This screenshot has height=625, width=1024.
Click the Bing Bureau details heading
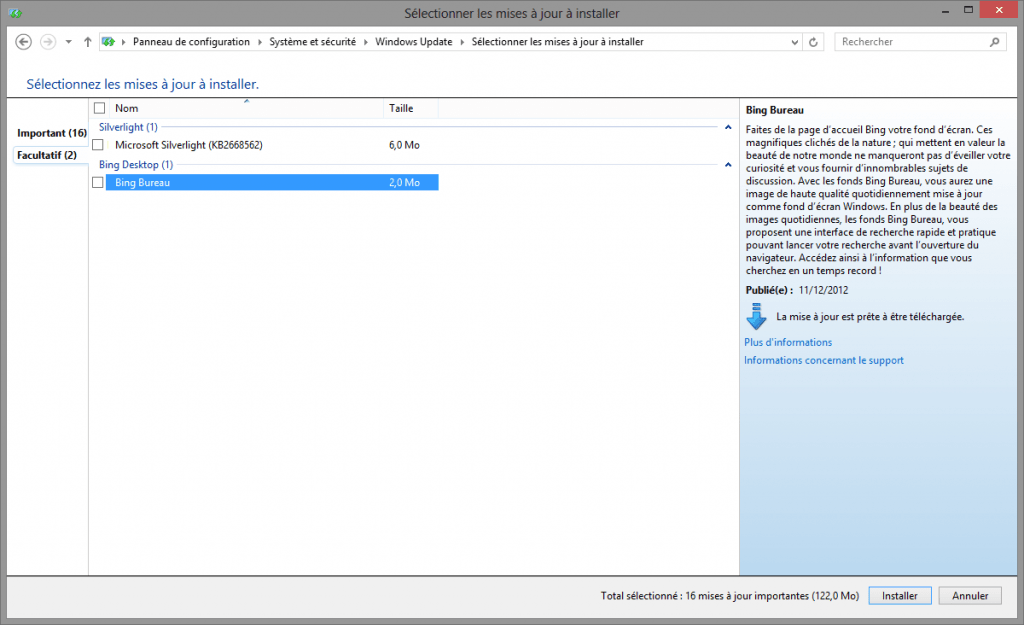click(x=775, y=110)
